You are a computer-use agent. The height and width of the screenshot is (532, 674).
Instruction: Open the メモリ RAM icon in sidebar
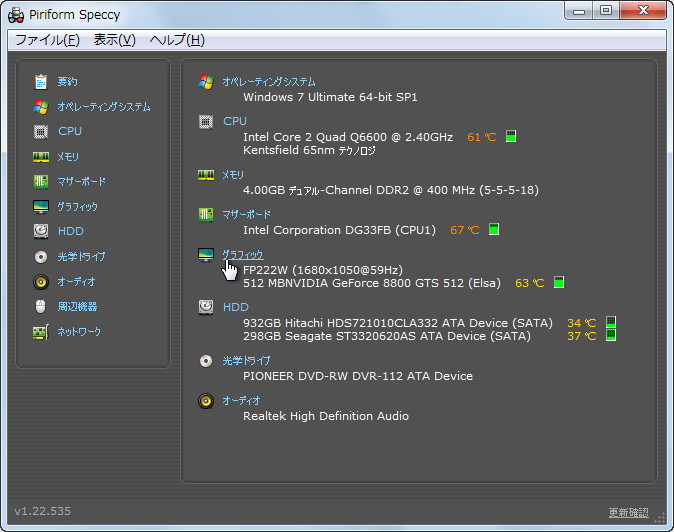click(x=41, y=157)
